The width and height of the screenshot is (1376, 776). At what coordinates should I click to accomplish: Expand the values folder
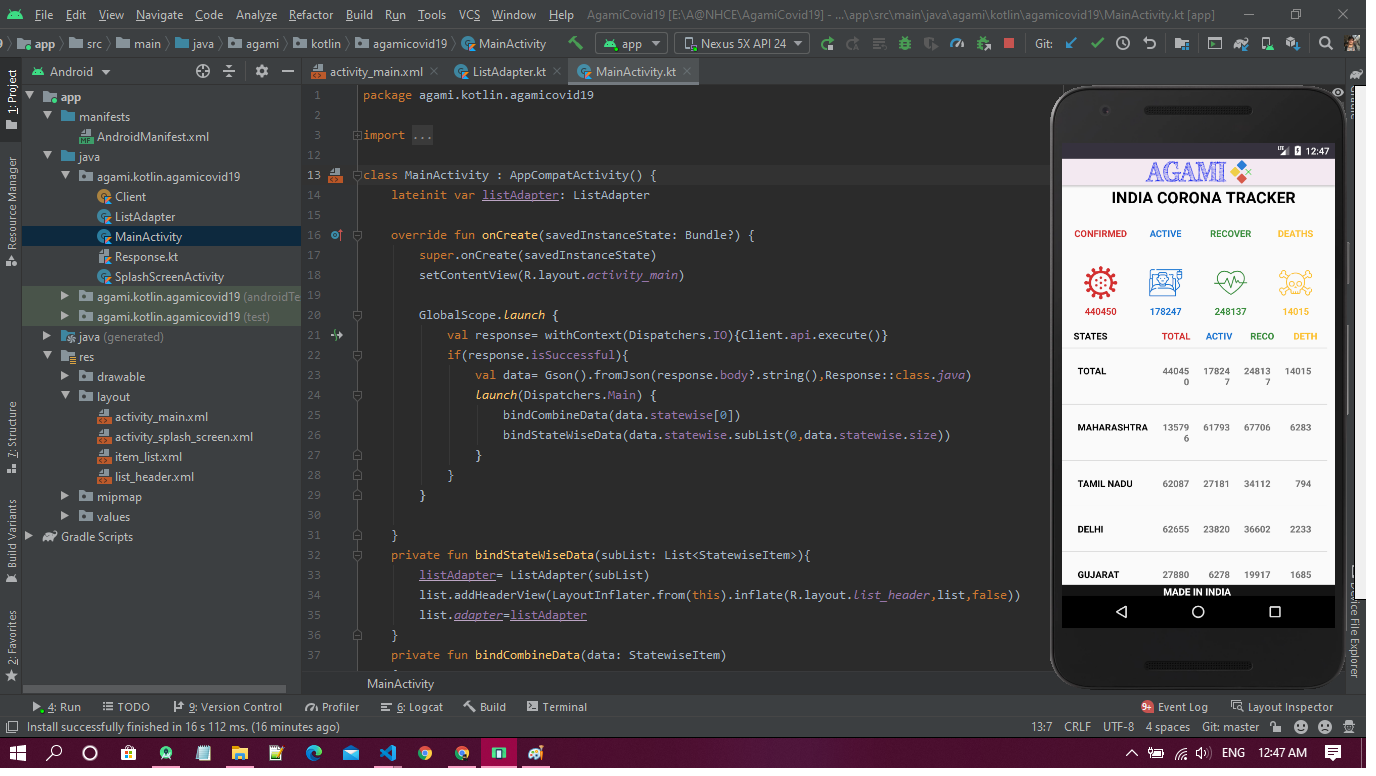click(x=66, y=517)
